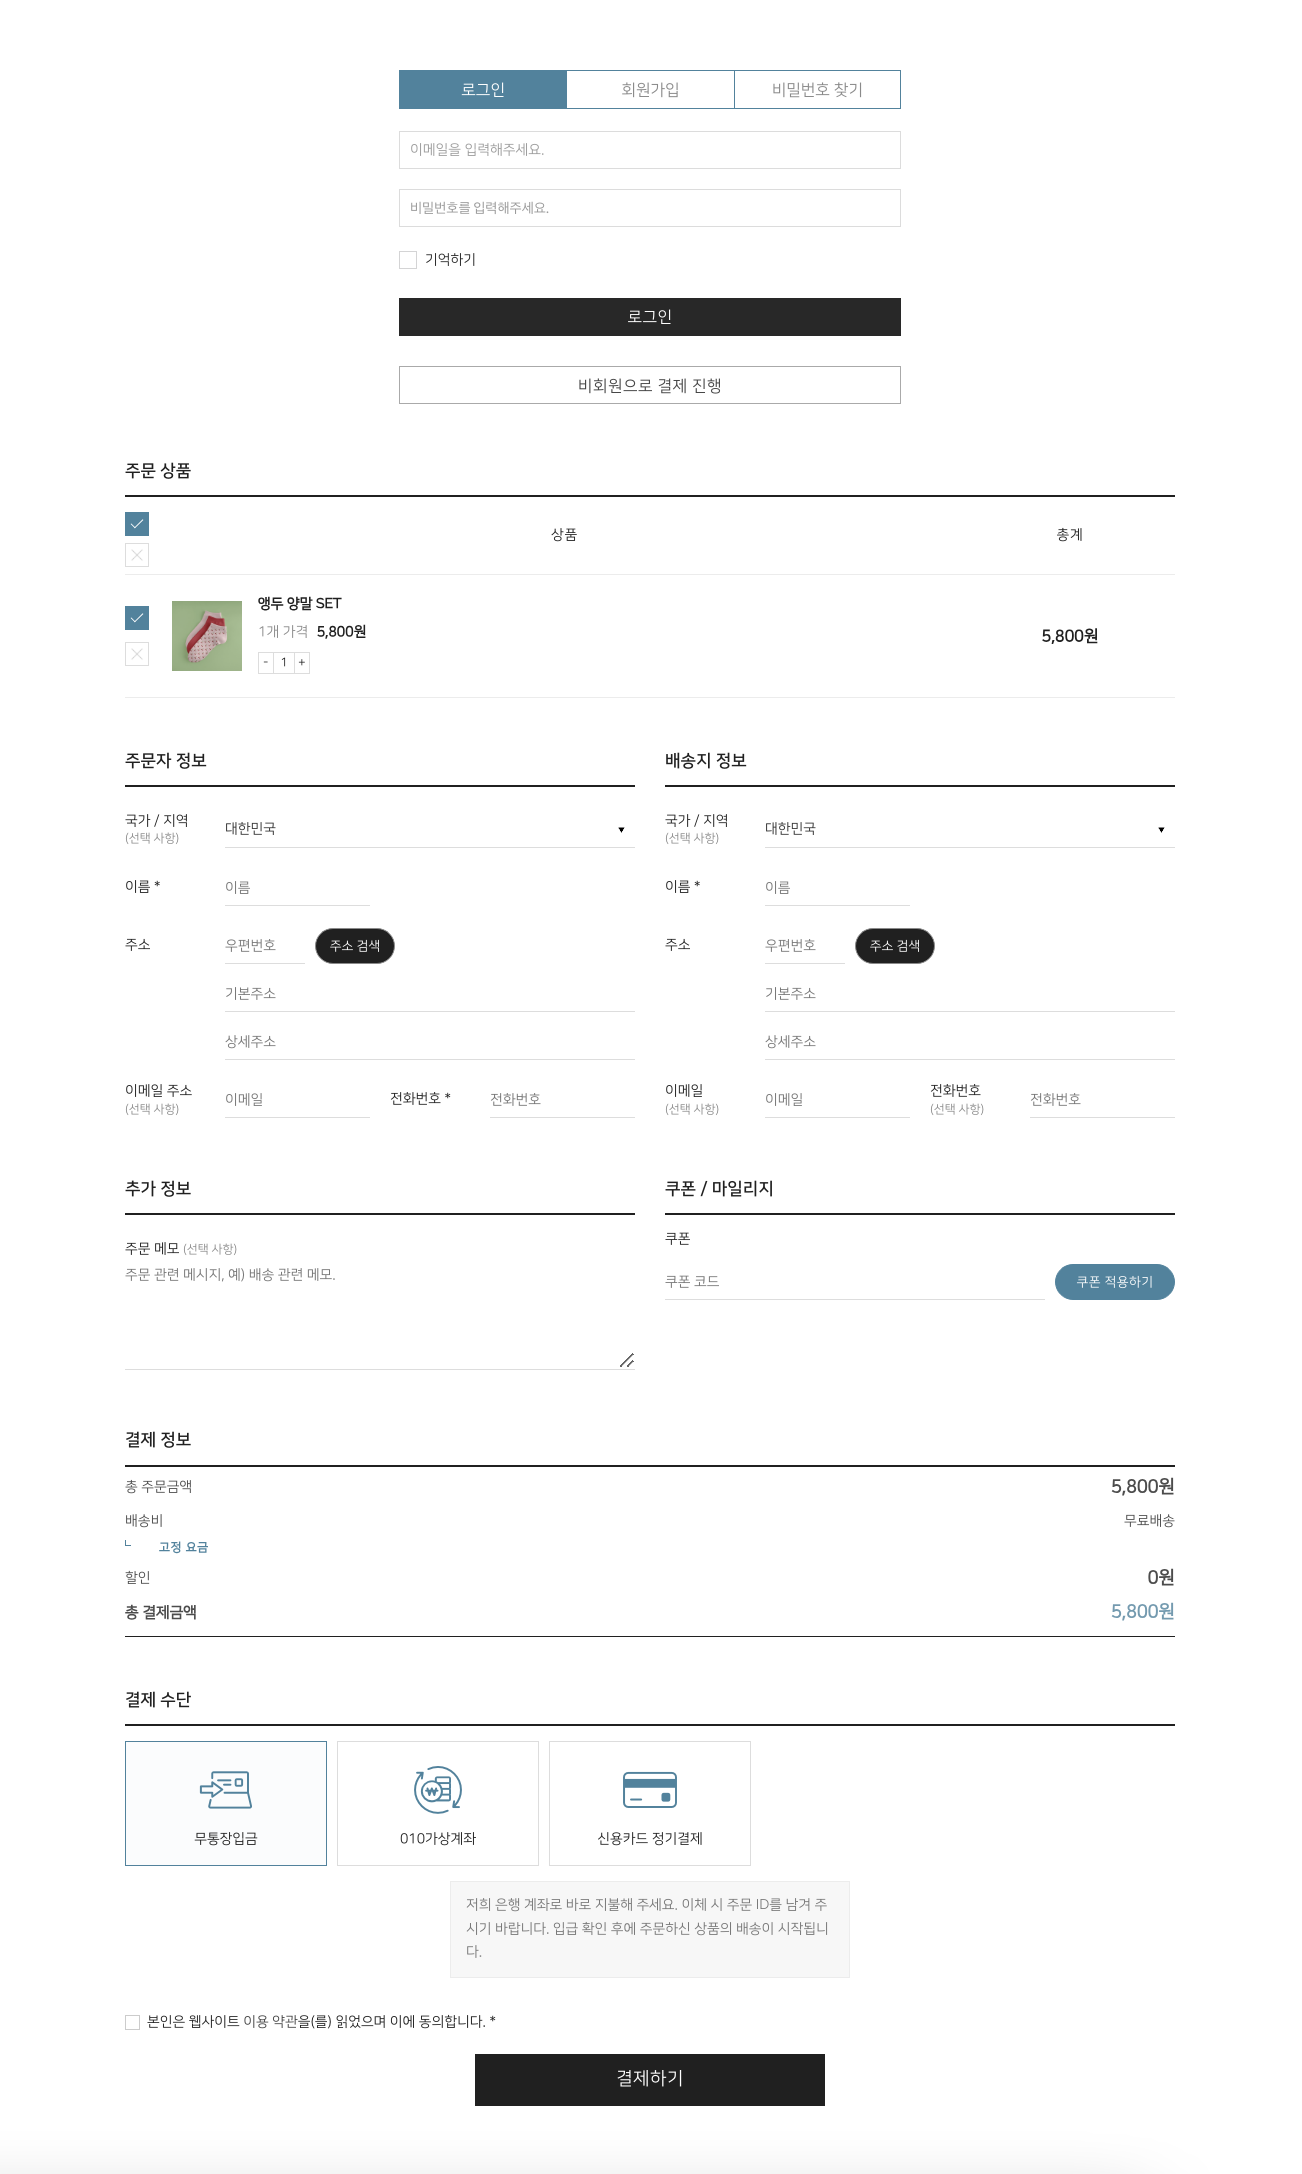Uncheck the 앵두 양말 SET item checkbox

[137, 618]
